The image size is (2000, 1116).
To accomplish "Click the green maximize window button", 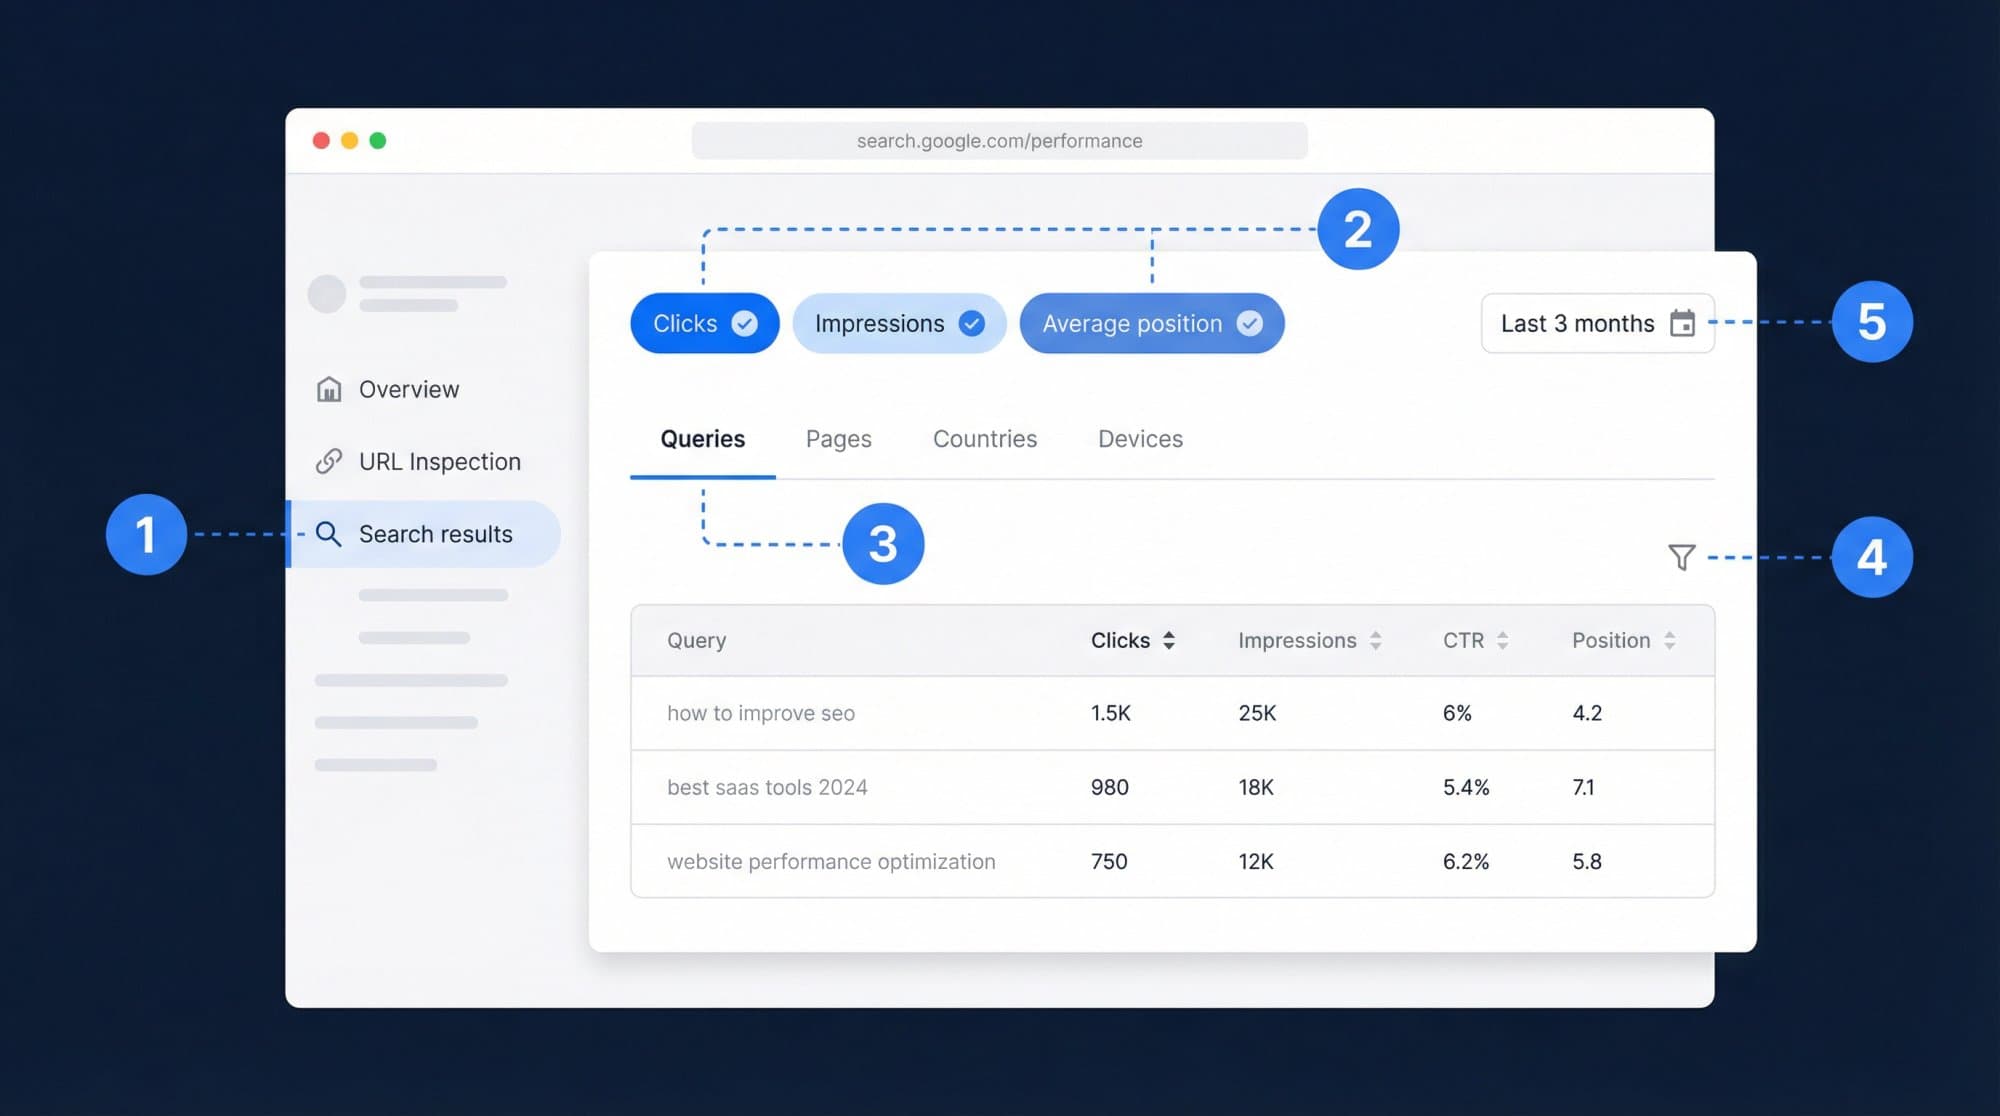I will (378, 141).
